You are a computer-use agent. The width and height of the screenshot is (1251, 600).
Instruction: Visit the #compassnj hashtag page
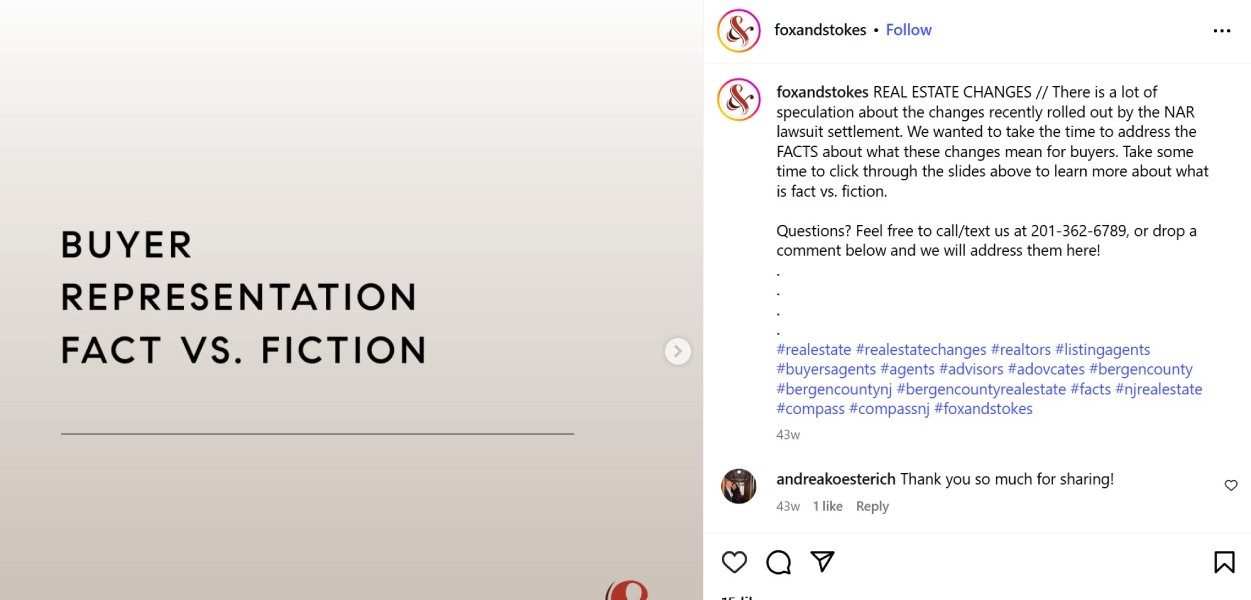[x=889, y=409]
